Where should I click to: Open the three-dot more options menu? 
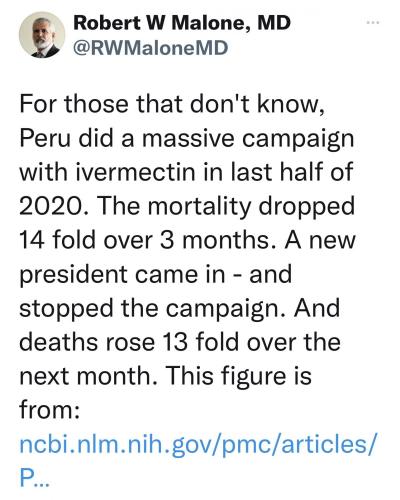tap(373, 23)
